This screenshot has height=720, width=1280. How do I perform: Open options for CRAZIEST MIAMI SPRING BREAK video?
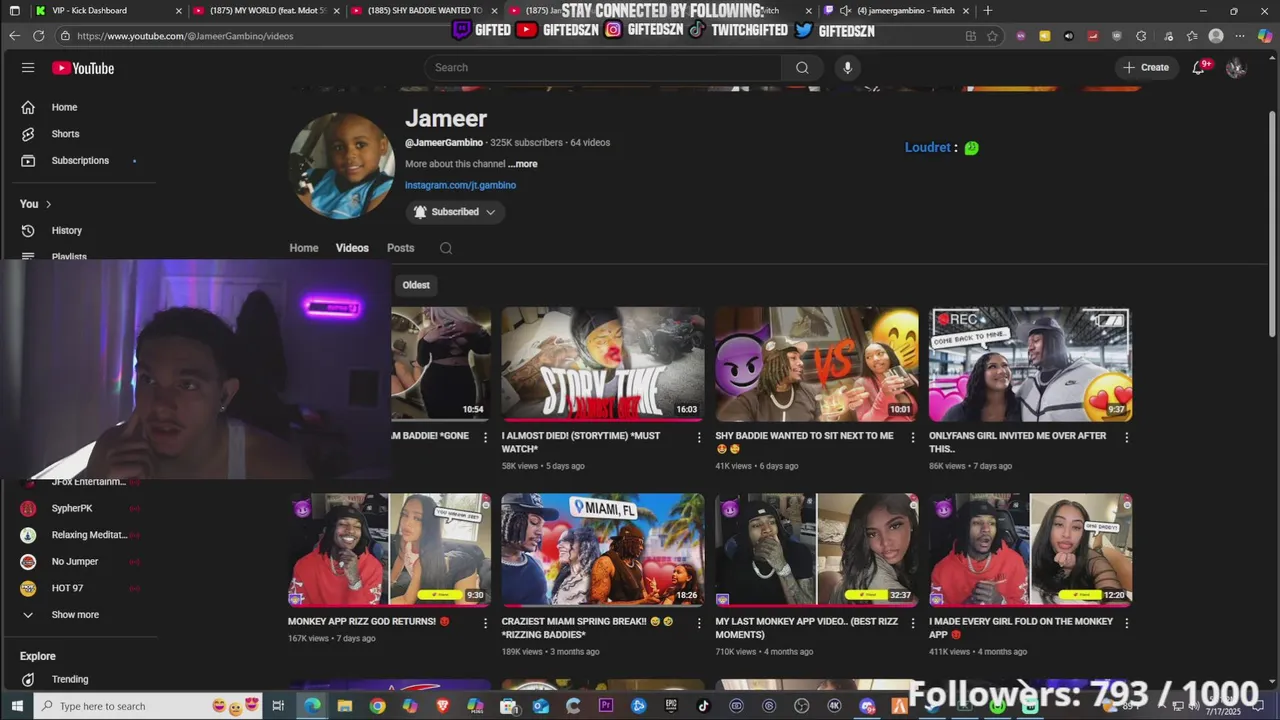(699, 623)
